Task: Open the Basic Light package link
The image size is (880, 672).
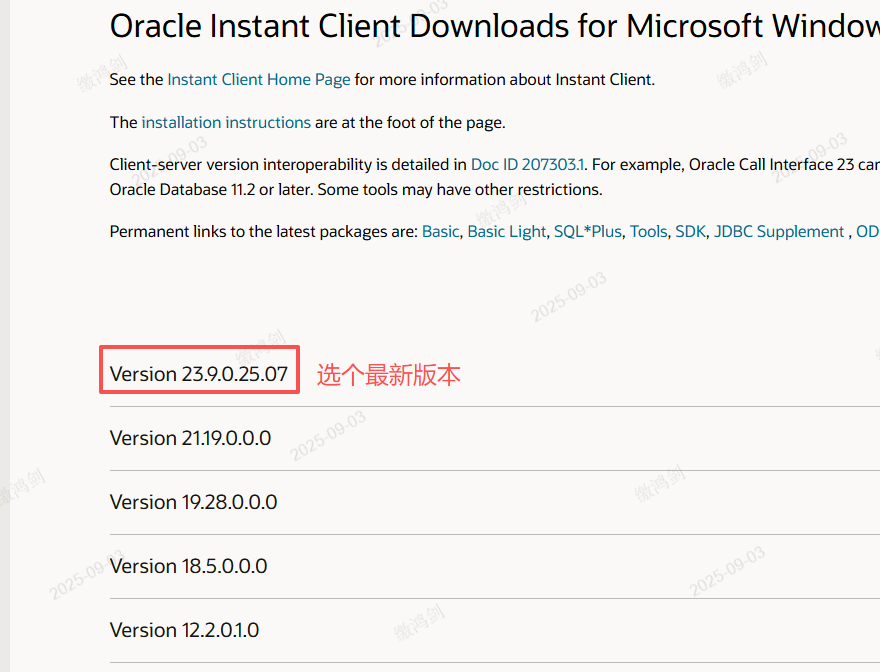Action: tap(506, 231)
